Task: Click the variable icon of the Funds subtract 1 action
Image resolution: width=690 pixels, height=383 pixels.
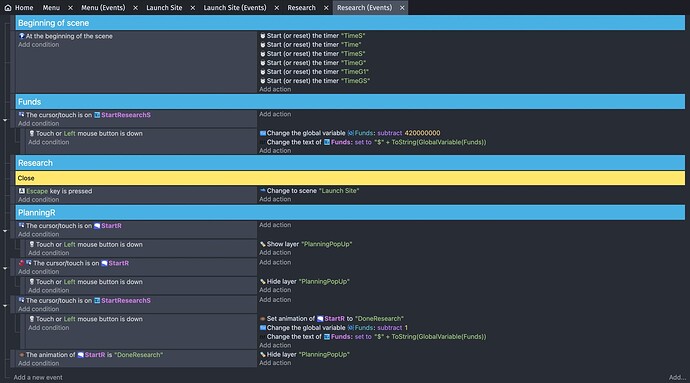Action: 263,328
